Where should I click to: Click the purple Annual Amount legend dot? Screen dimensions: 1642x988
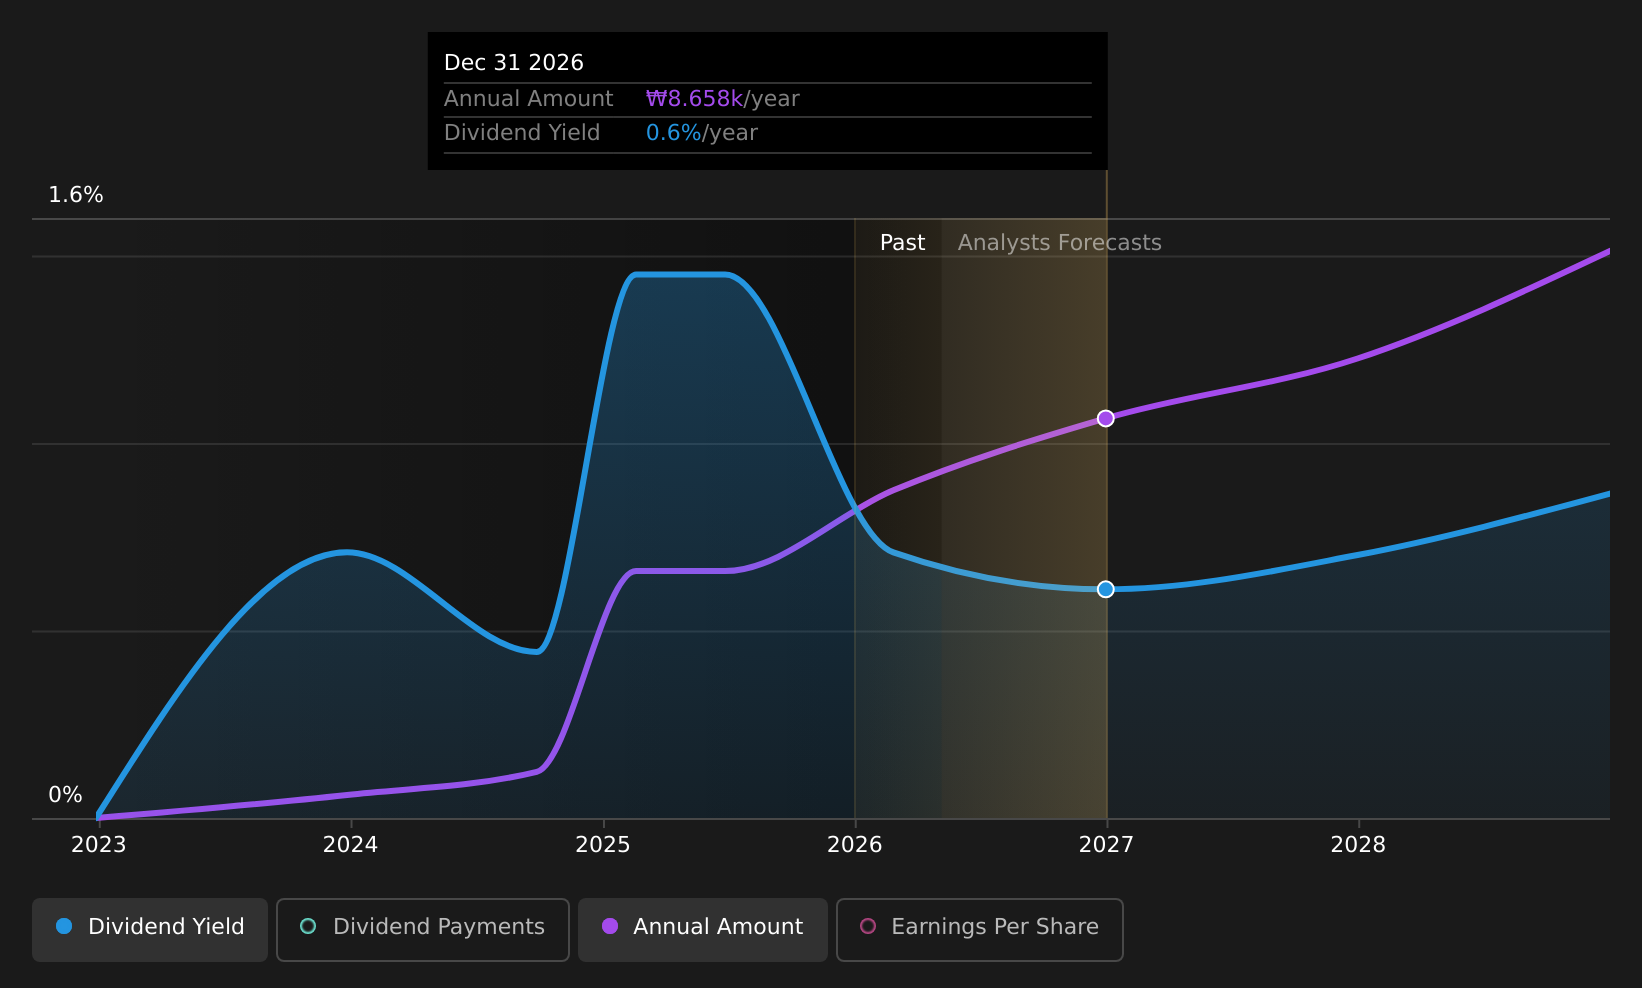(x=610, y=926)
